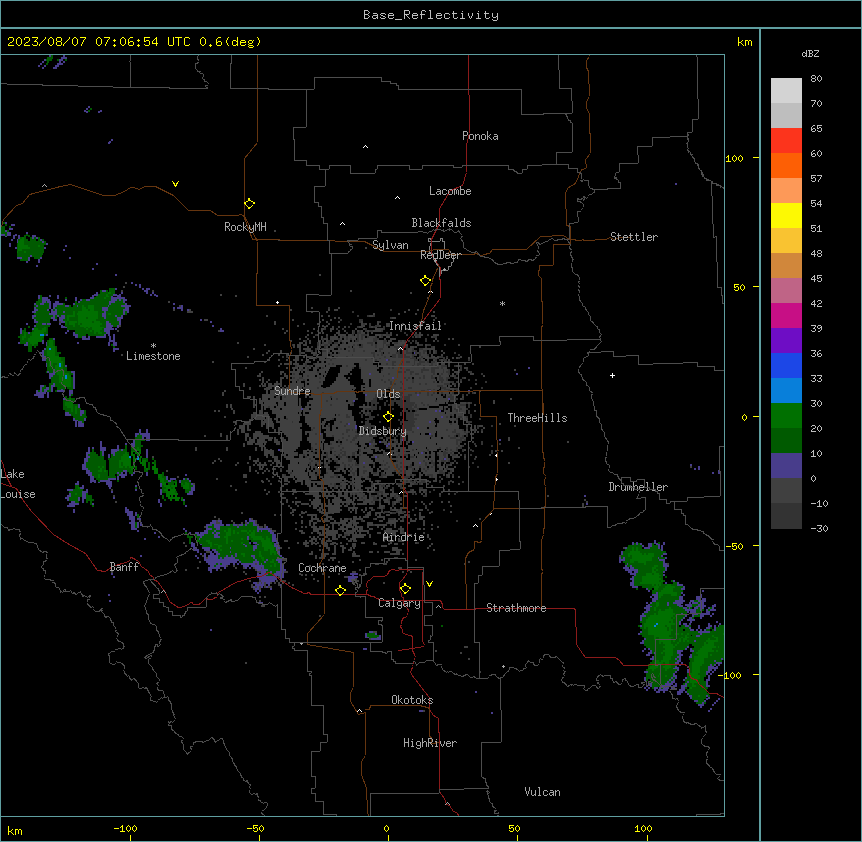The height and width of the screenshot is (842, 862).
Task: Click the Sylvan label on the map
Action: [390, 245]
